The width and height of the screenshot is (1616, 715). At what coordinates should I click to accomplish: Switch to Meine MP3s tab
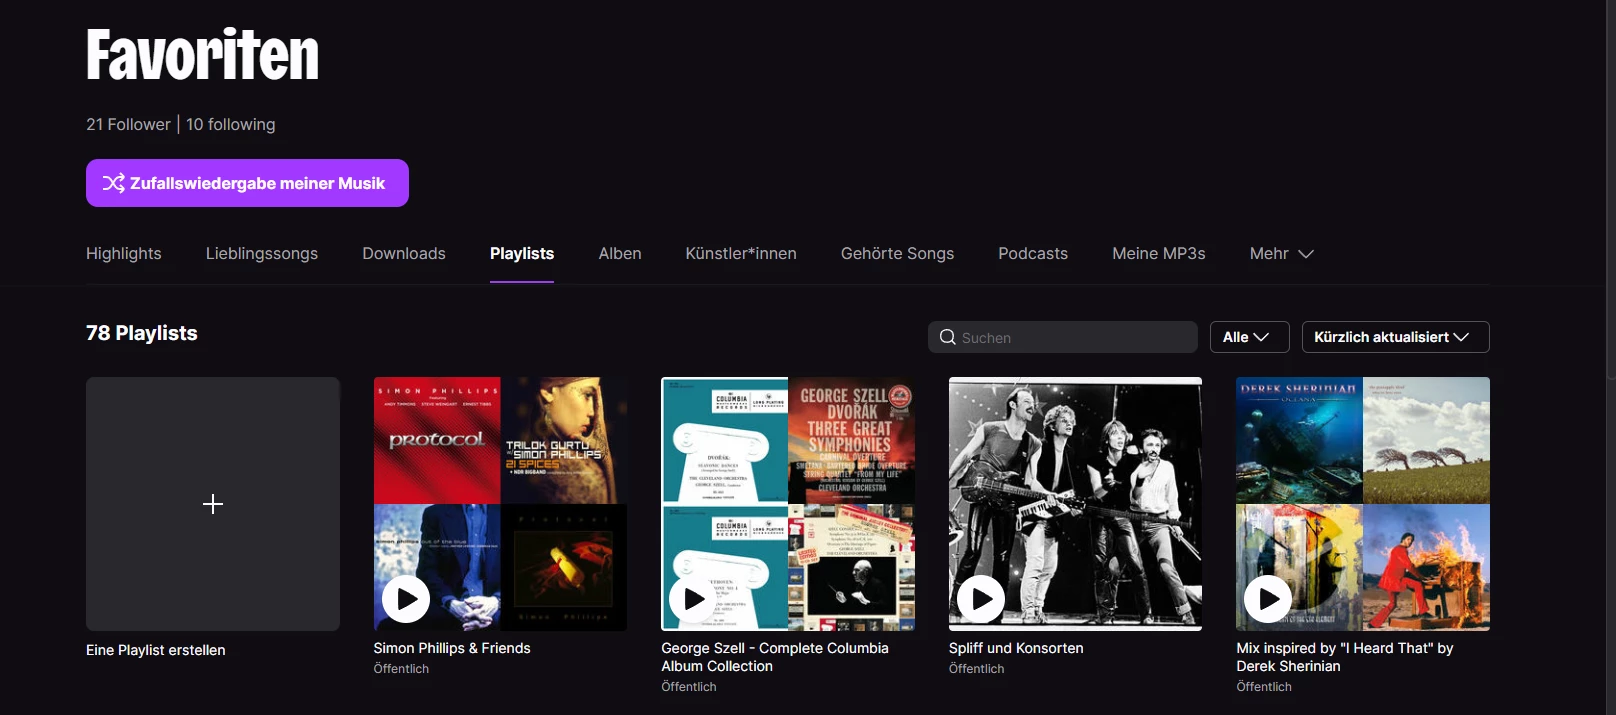1159,254
